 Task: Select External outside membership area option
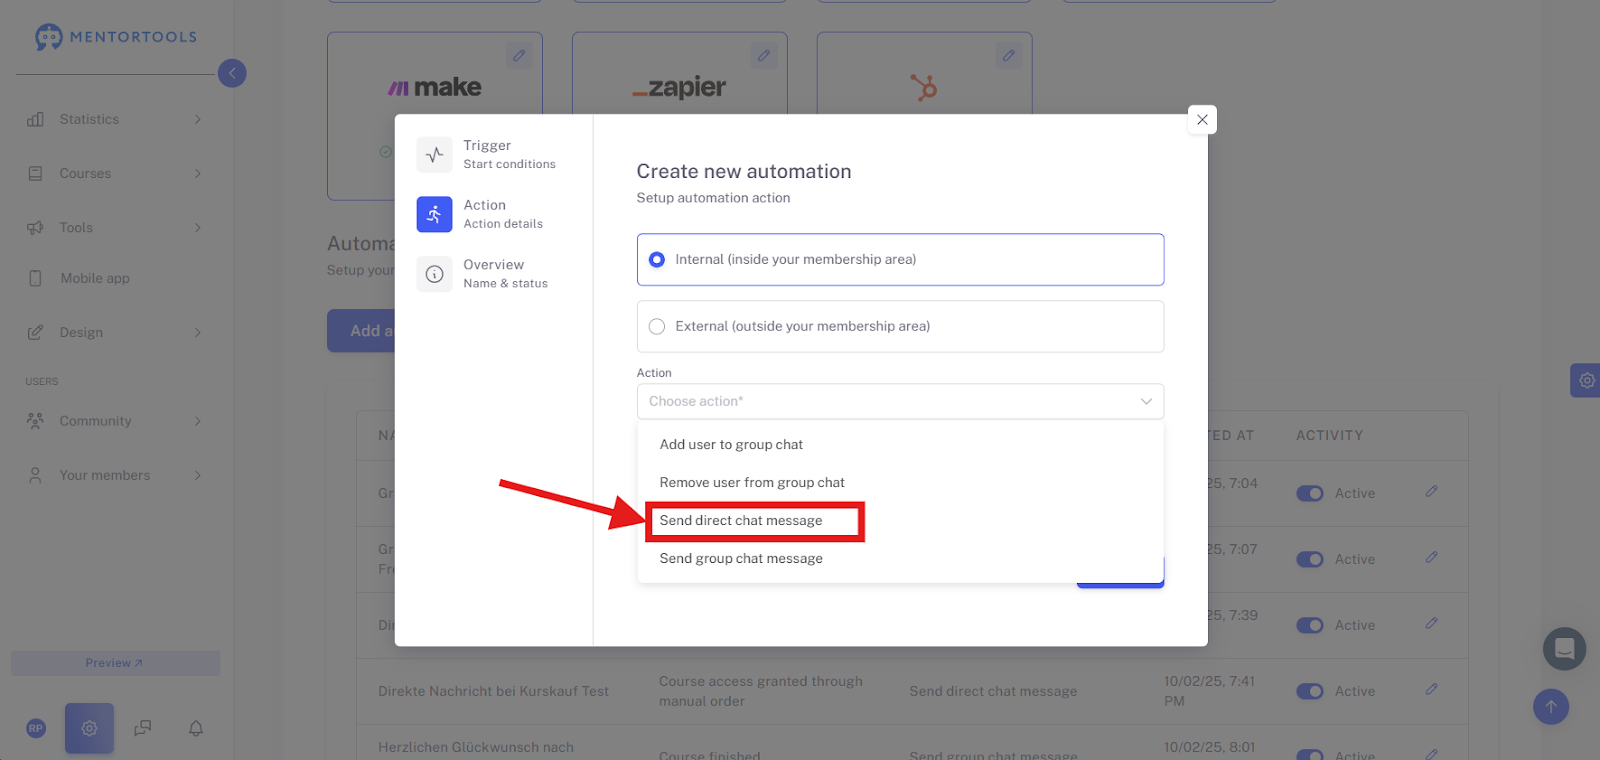click(900, 326)
